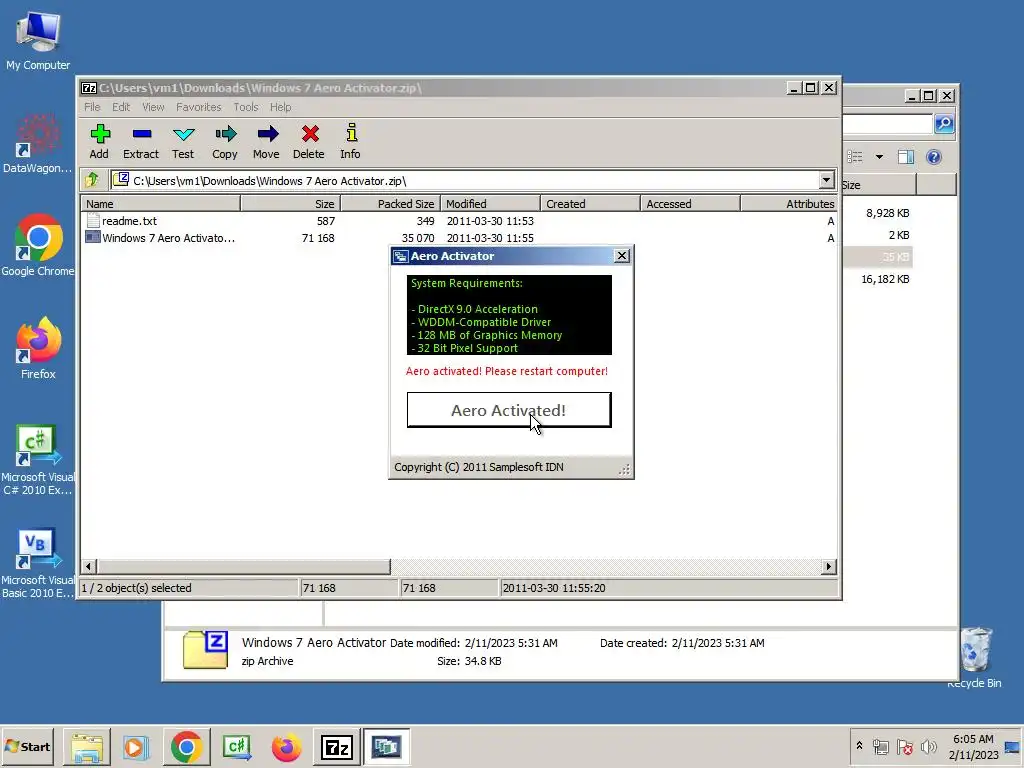This screenshot has height=768, width=1024.
Task: Click the readme.txt file icon
Action: pos(93,221)
